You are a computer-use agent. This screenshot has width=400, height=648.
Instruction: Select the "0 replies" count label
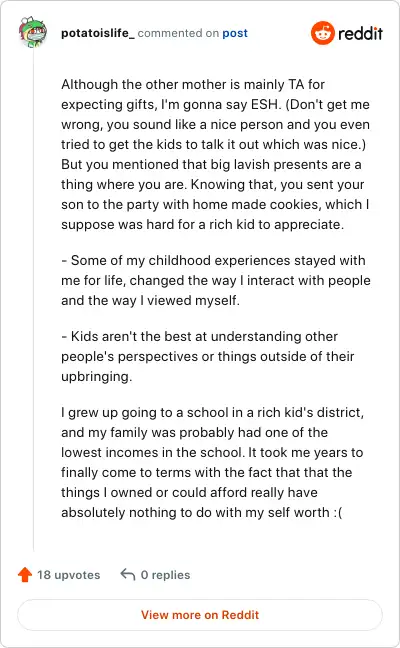(165, 575)
